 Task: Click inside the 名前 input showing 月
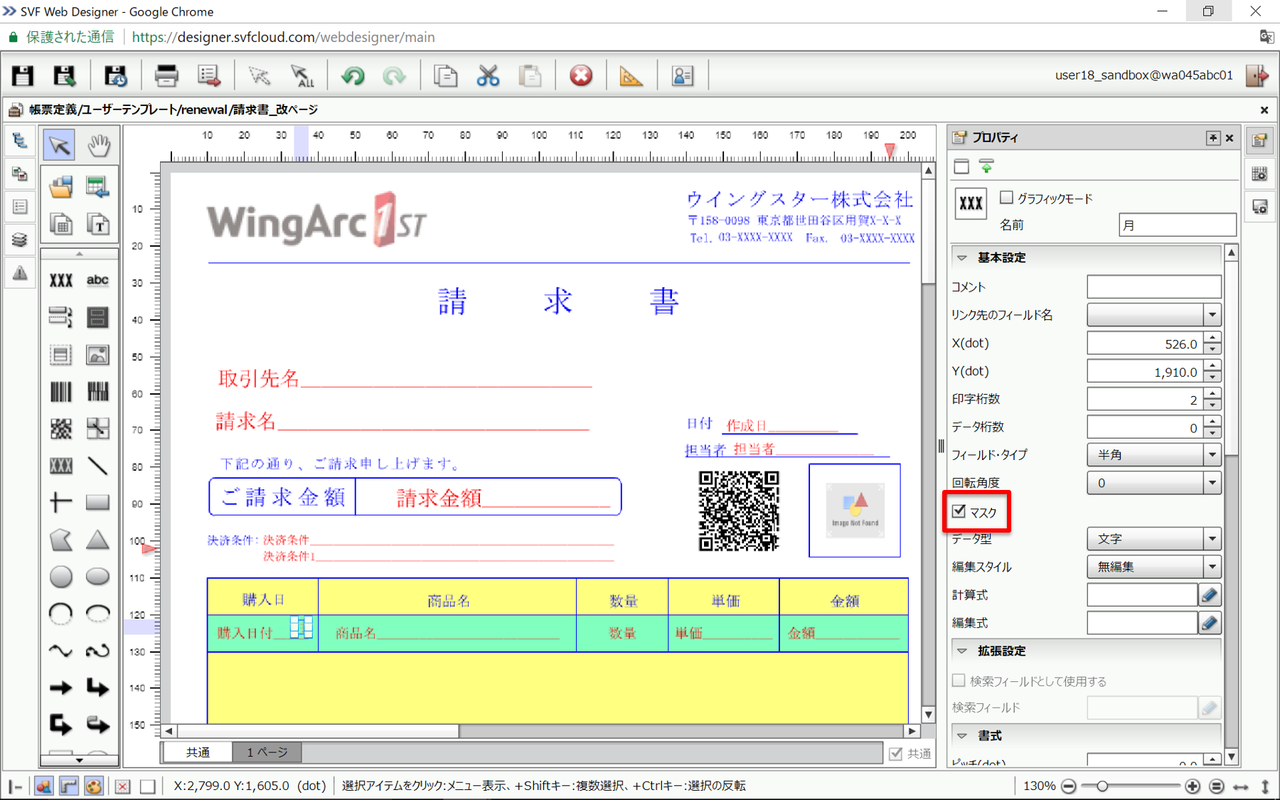click(x=1177, y=224)
